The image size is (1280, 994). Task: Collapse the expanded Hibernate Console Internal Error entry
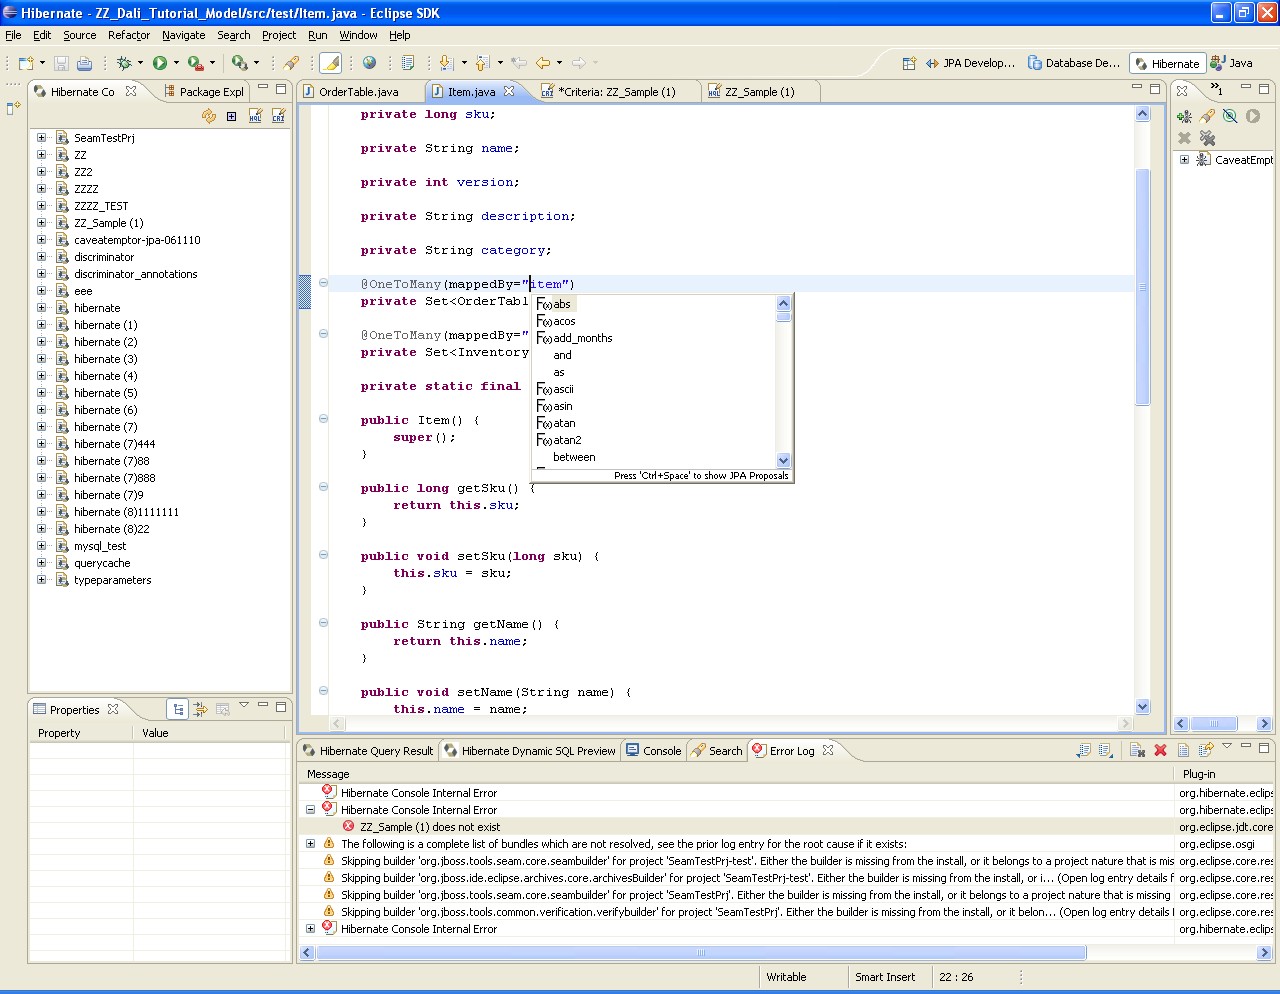pyautogui.click(x=310, y=810)
